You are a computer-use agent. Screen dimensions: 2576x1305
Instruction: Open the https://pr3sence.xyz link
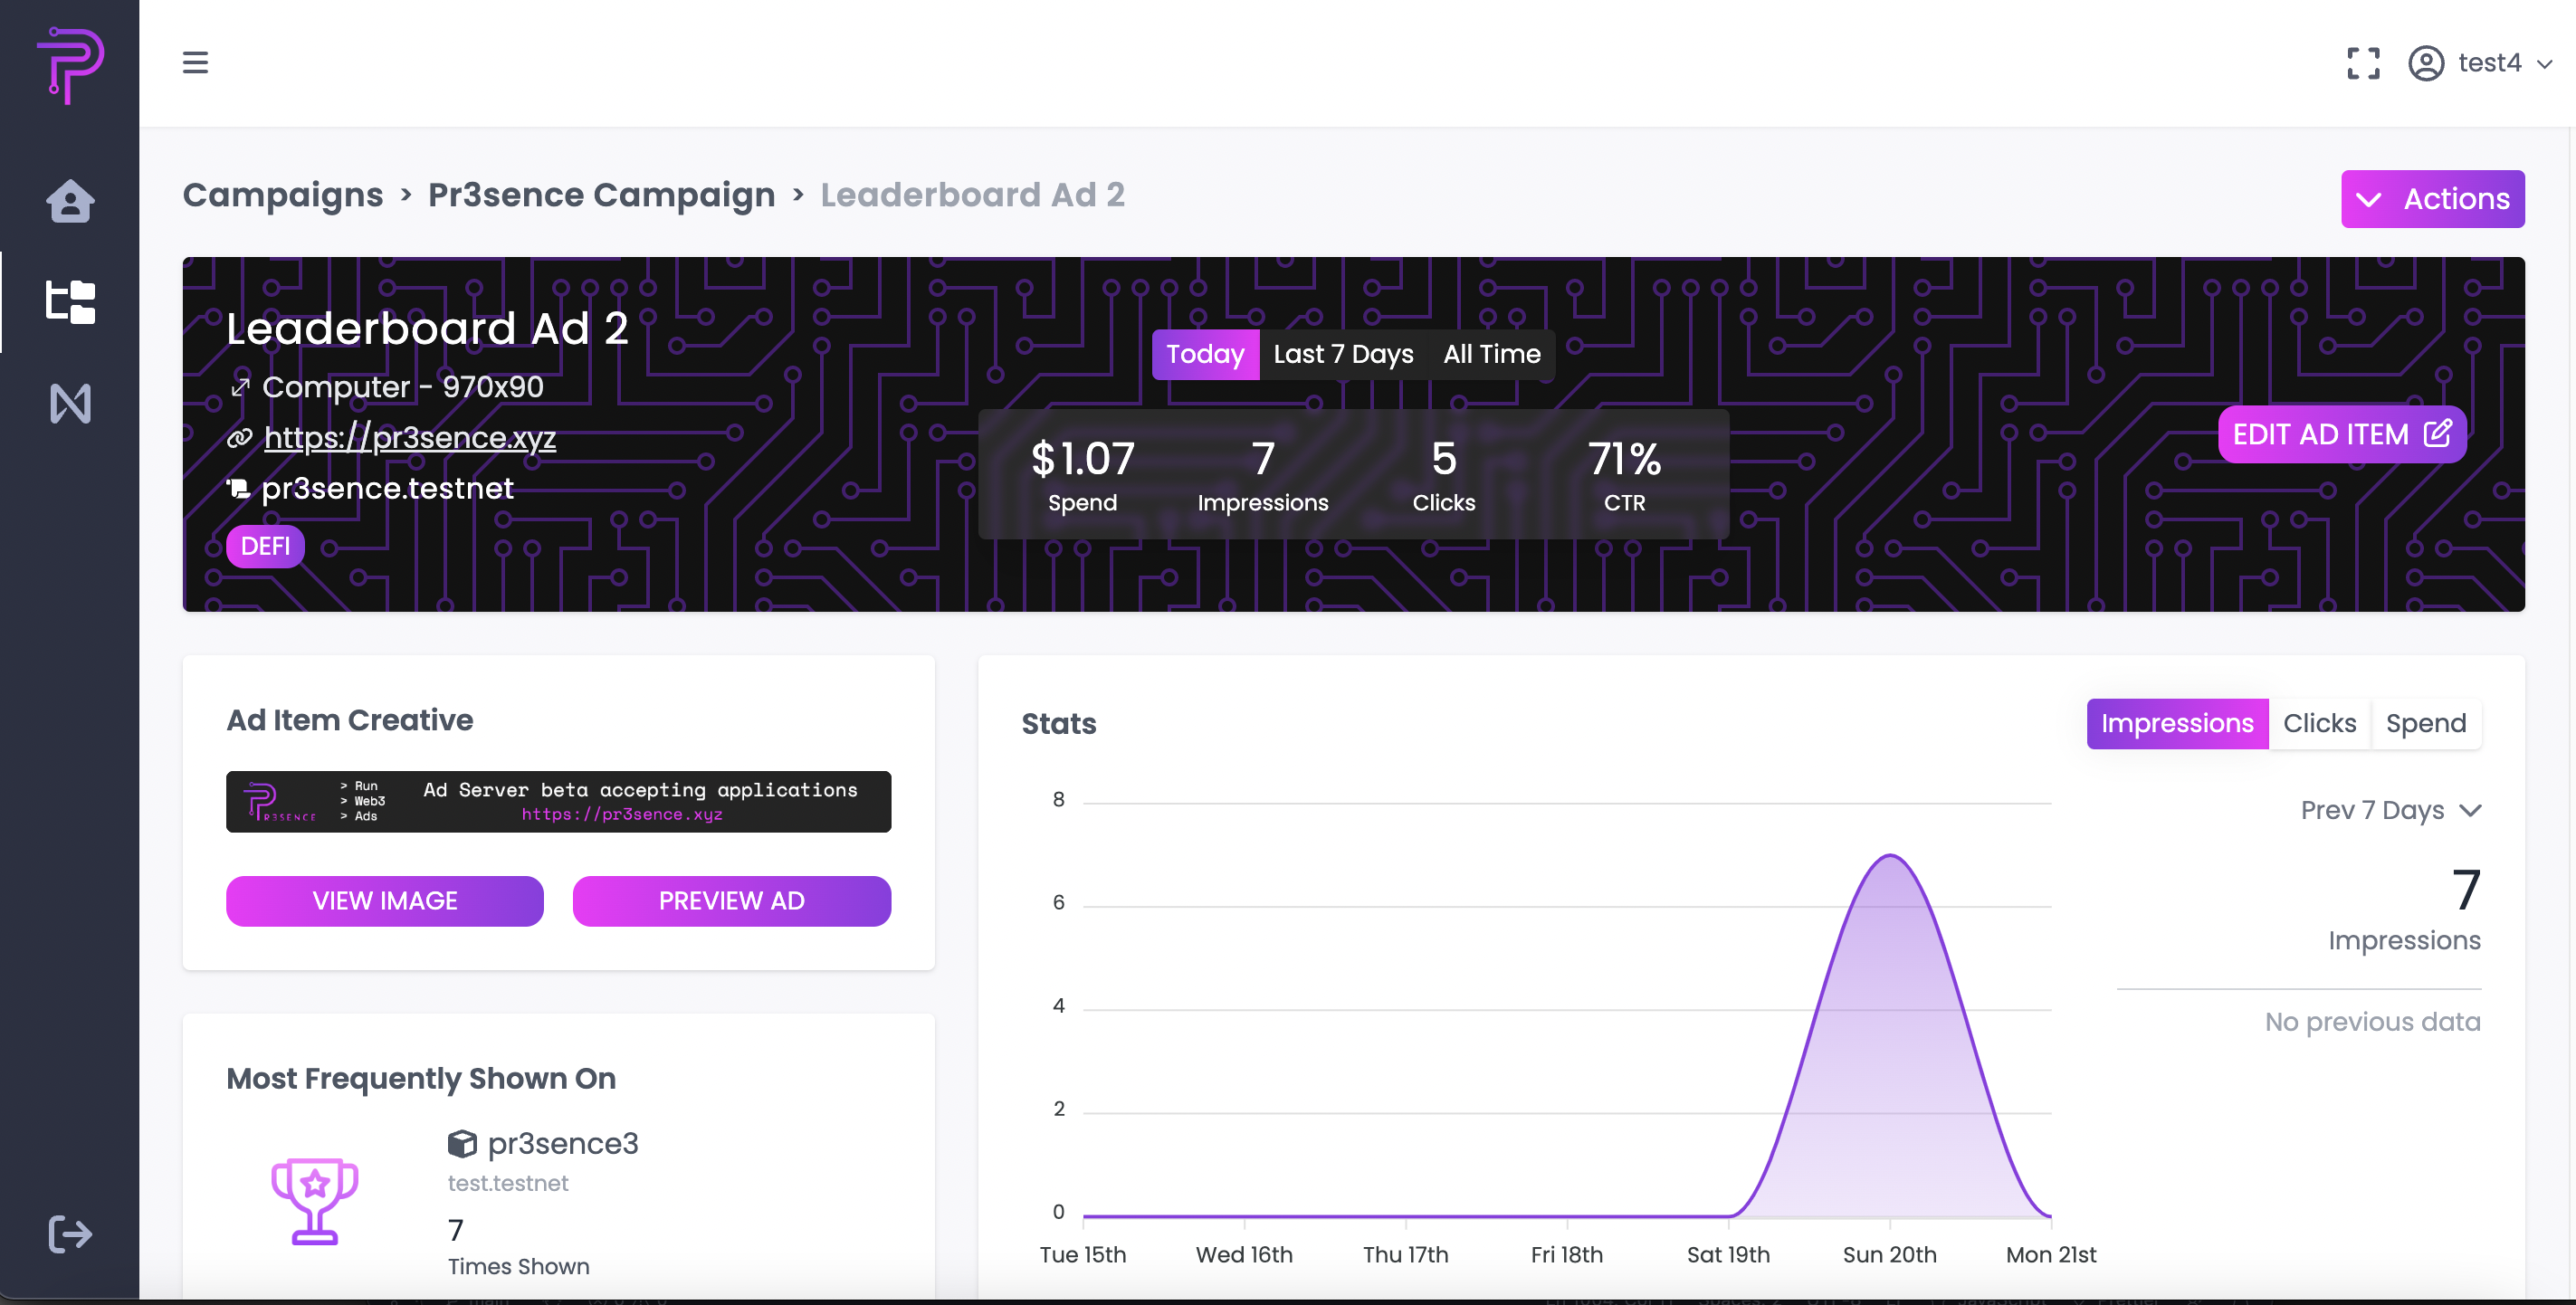(x=409, y=438)
